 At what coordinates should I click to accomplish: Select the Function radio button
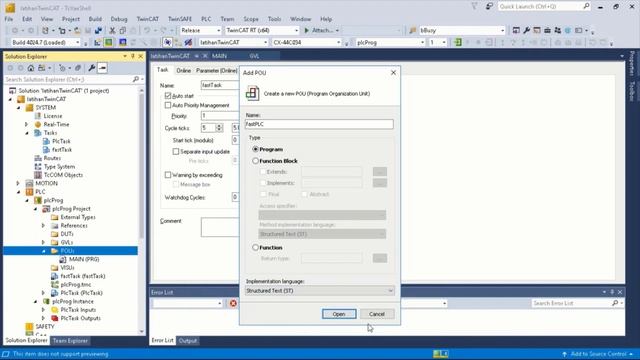(256, 247)
